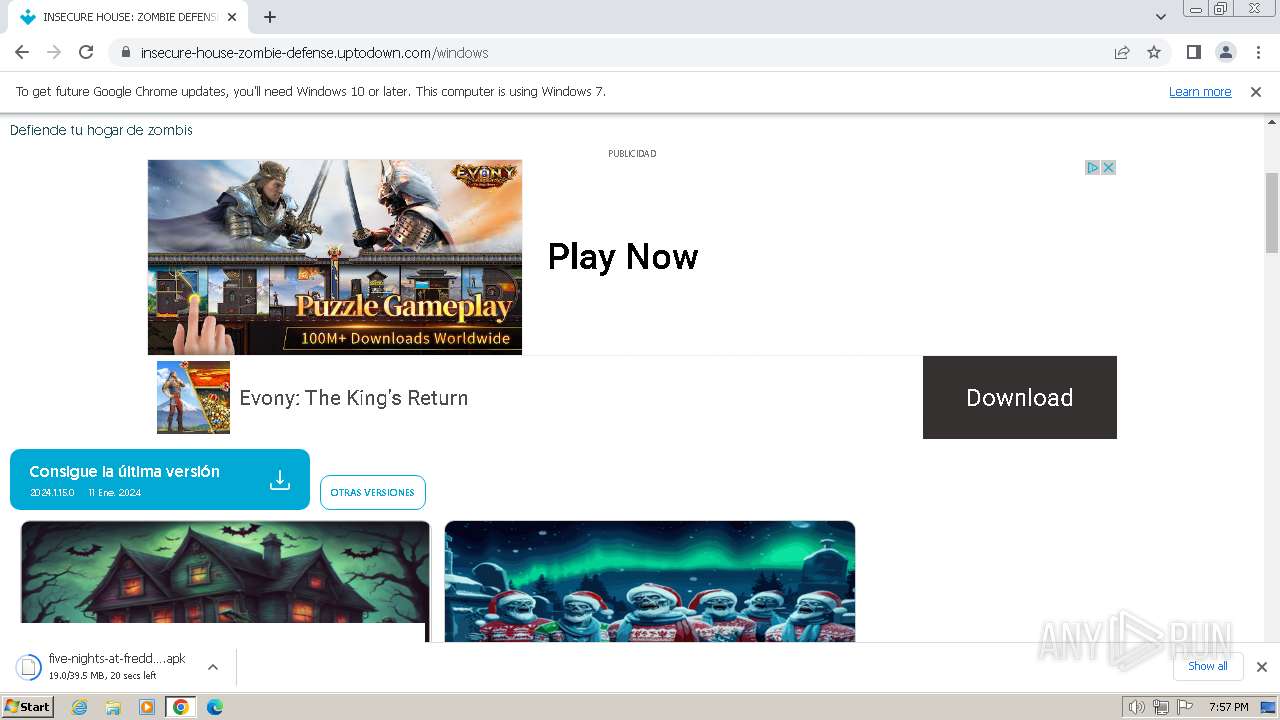Viewport: 1280px width, 720px height.
Task: Open the tab search dropdown
Action: [1161, 17]
